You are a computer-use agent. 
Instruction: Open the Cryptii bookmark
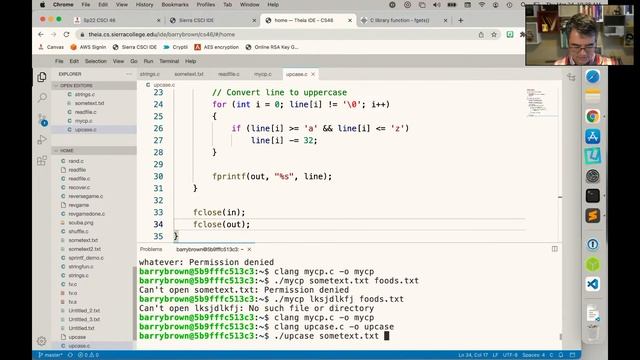[x=176, y=47]
